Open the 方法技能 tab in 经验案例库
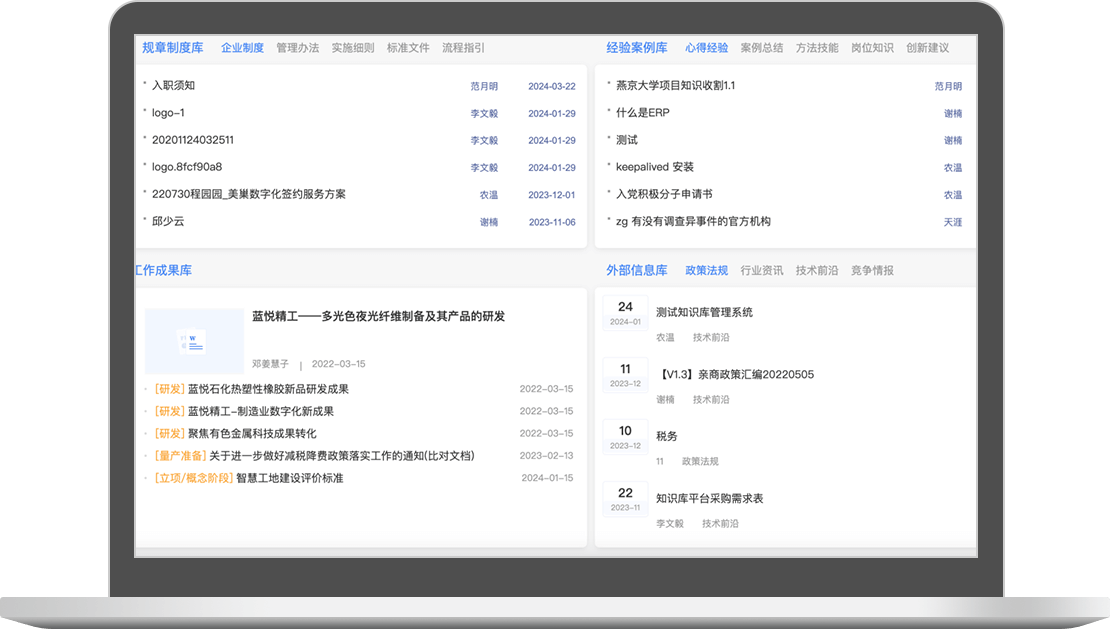 (817, 48)
